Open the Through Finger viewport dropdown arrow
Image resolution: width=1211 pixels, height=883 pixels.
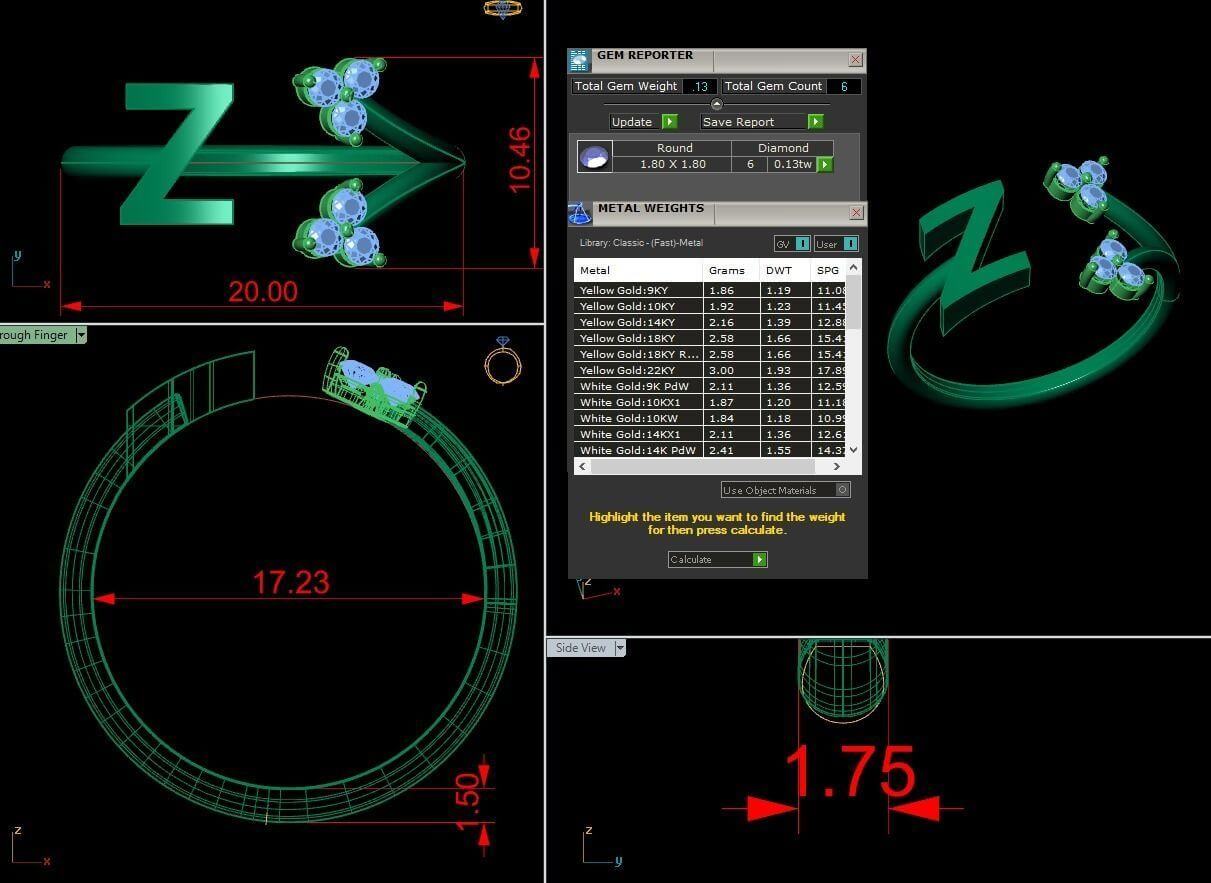click(81, 335)
